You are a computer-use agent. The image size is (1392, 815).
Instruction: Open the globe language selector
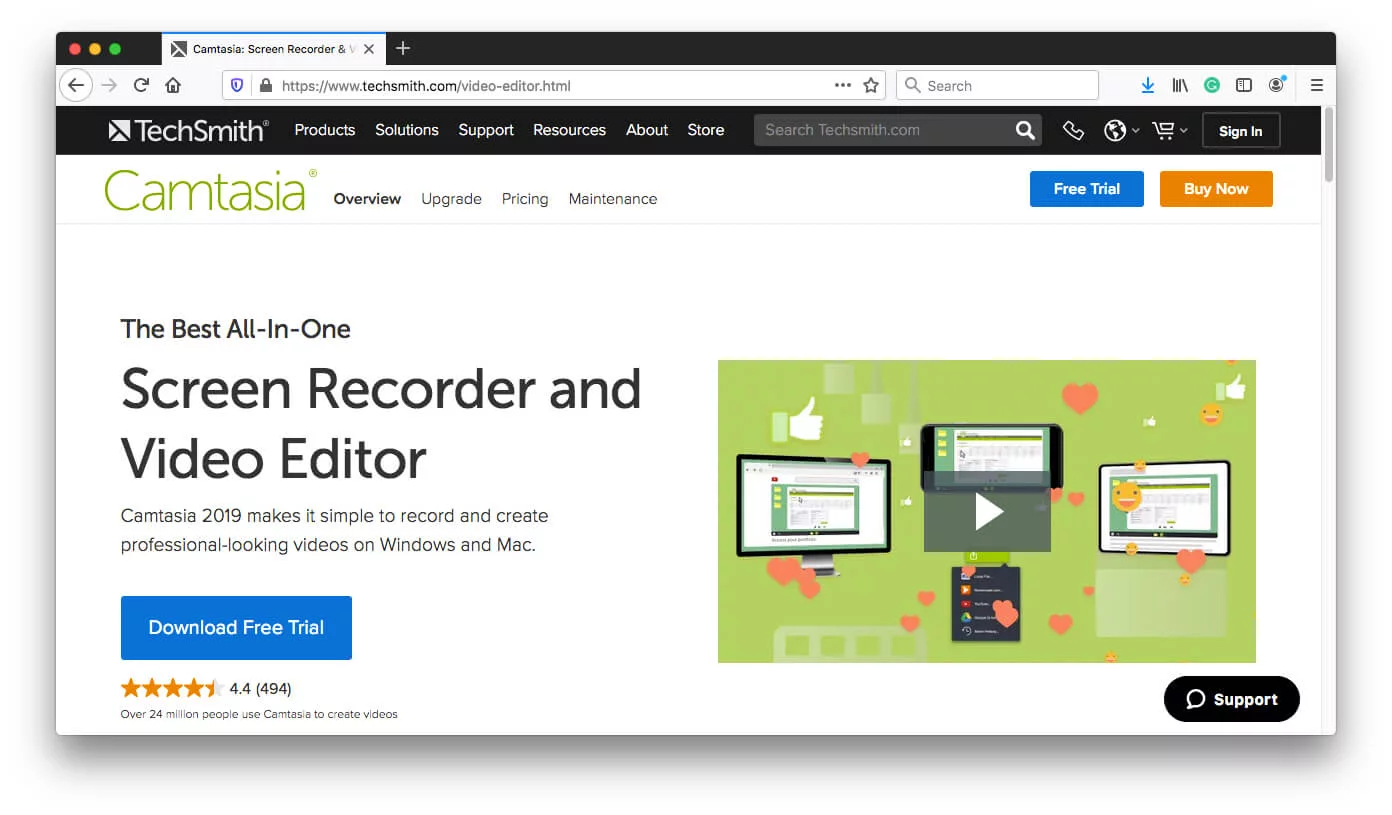(1121, 130)
